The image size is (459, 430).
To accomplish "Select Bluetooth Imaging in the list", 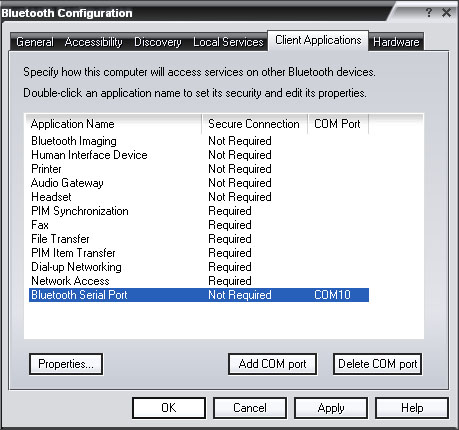I will pyautogui.click(x=199, y=141).
